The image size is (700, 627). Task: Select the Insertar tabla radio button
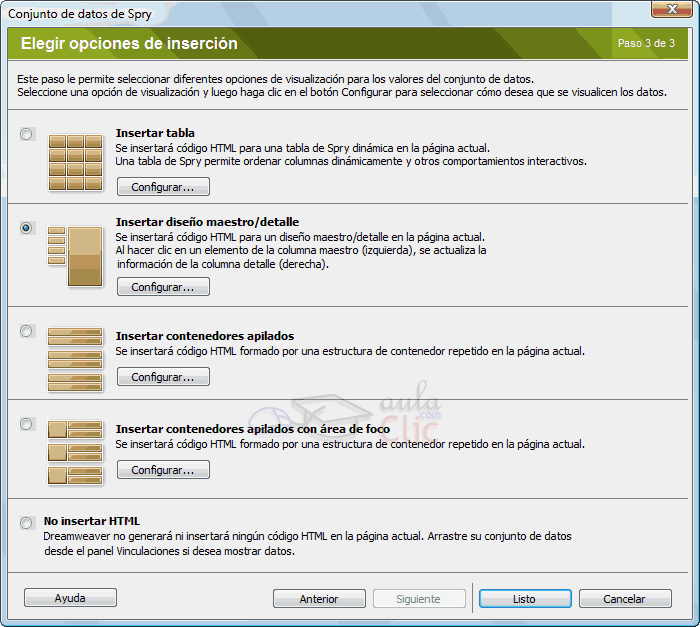[x=26, y=134]
